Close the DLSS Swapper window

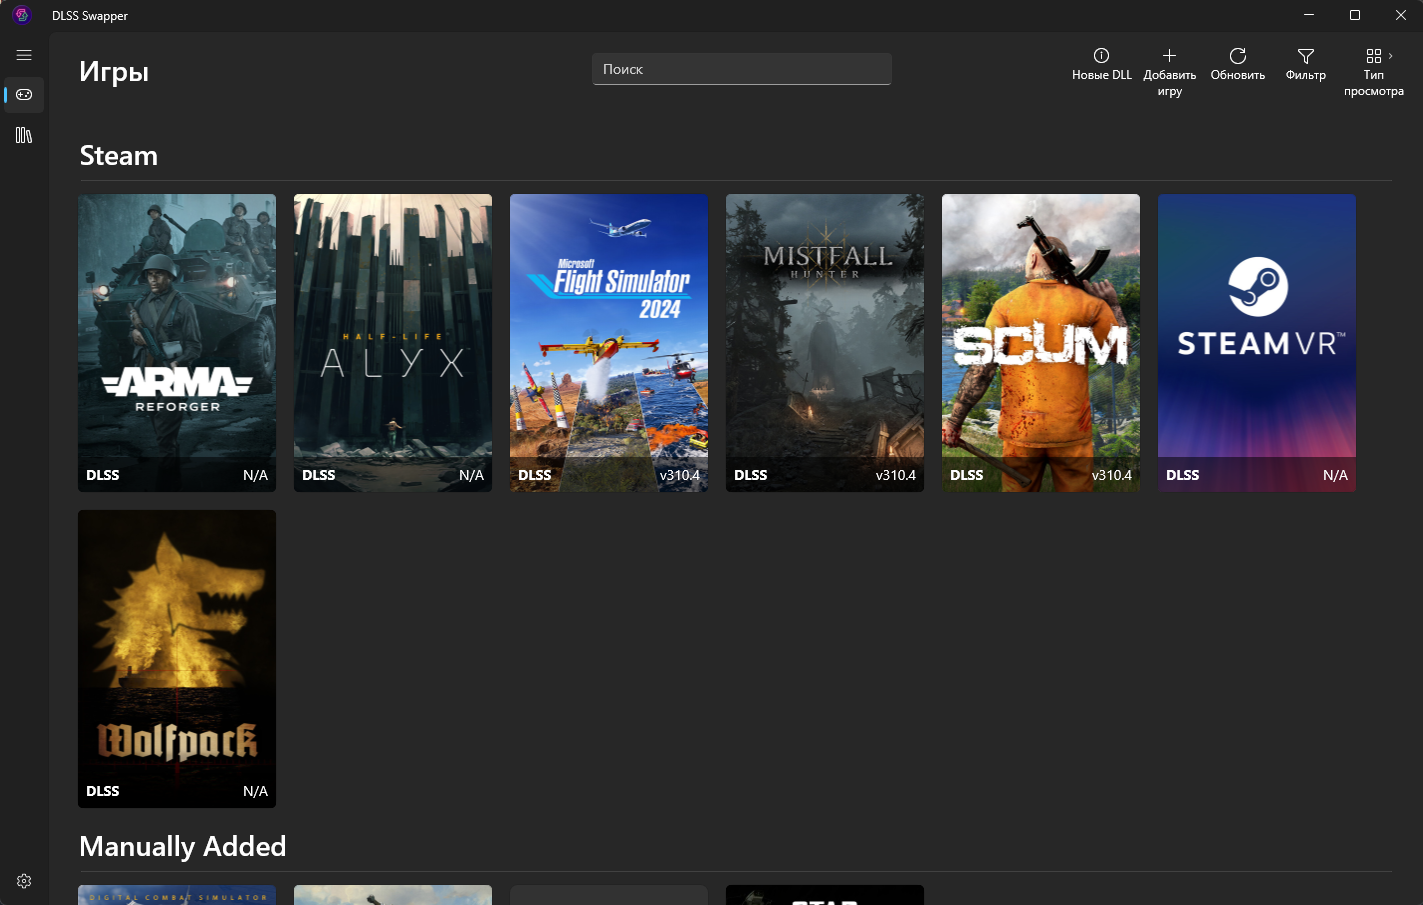[1401, 15]
